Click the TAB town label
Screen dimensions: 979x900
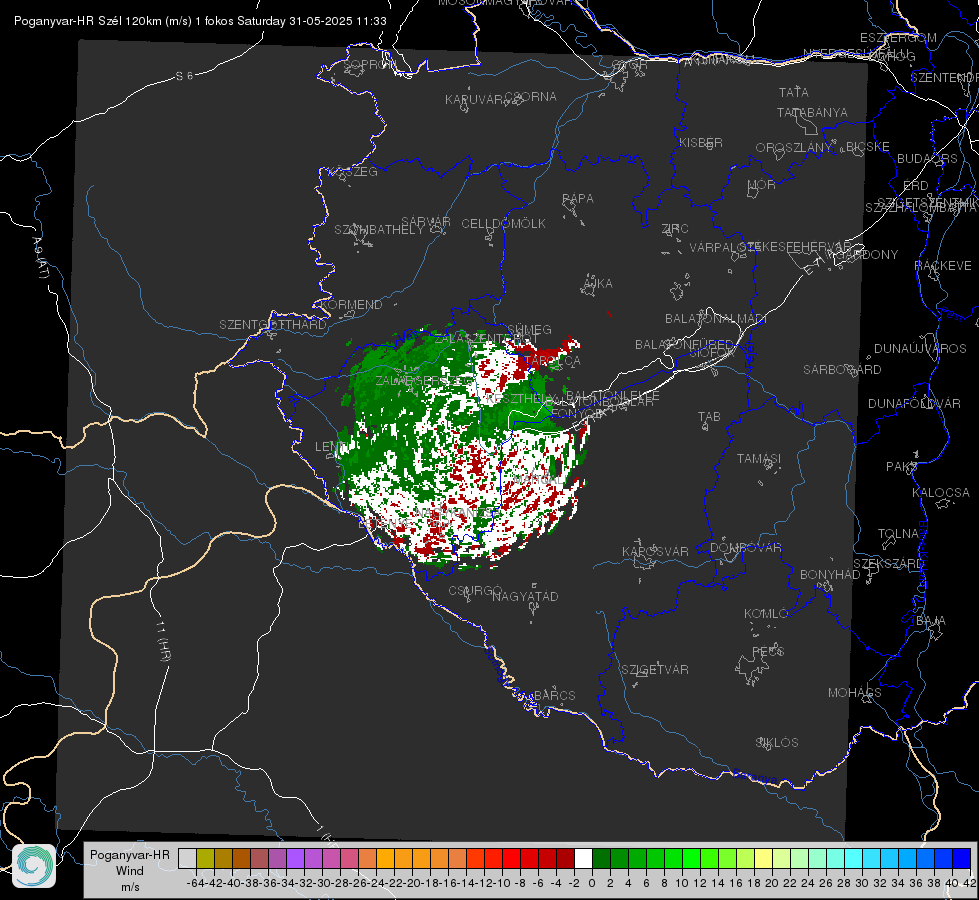point(709,417)
